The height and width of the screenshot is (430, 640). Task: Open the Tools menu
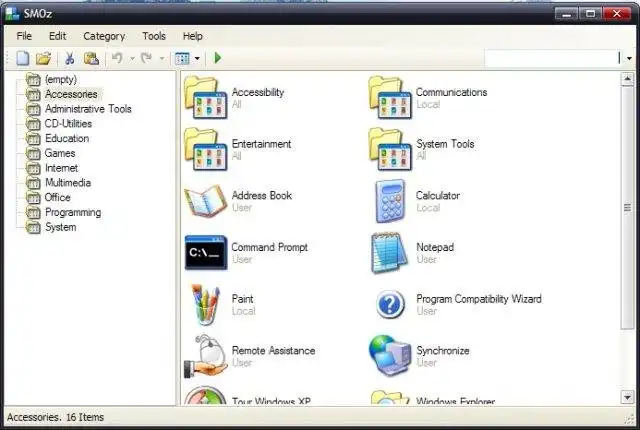click(x=154, y=36)
